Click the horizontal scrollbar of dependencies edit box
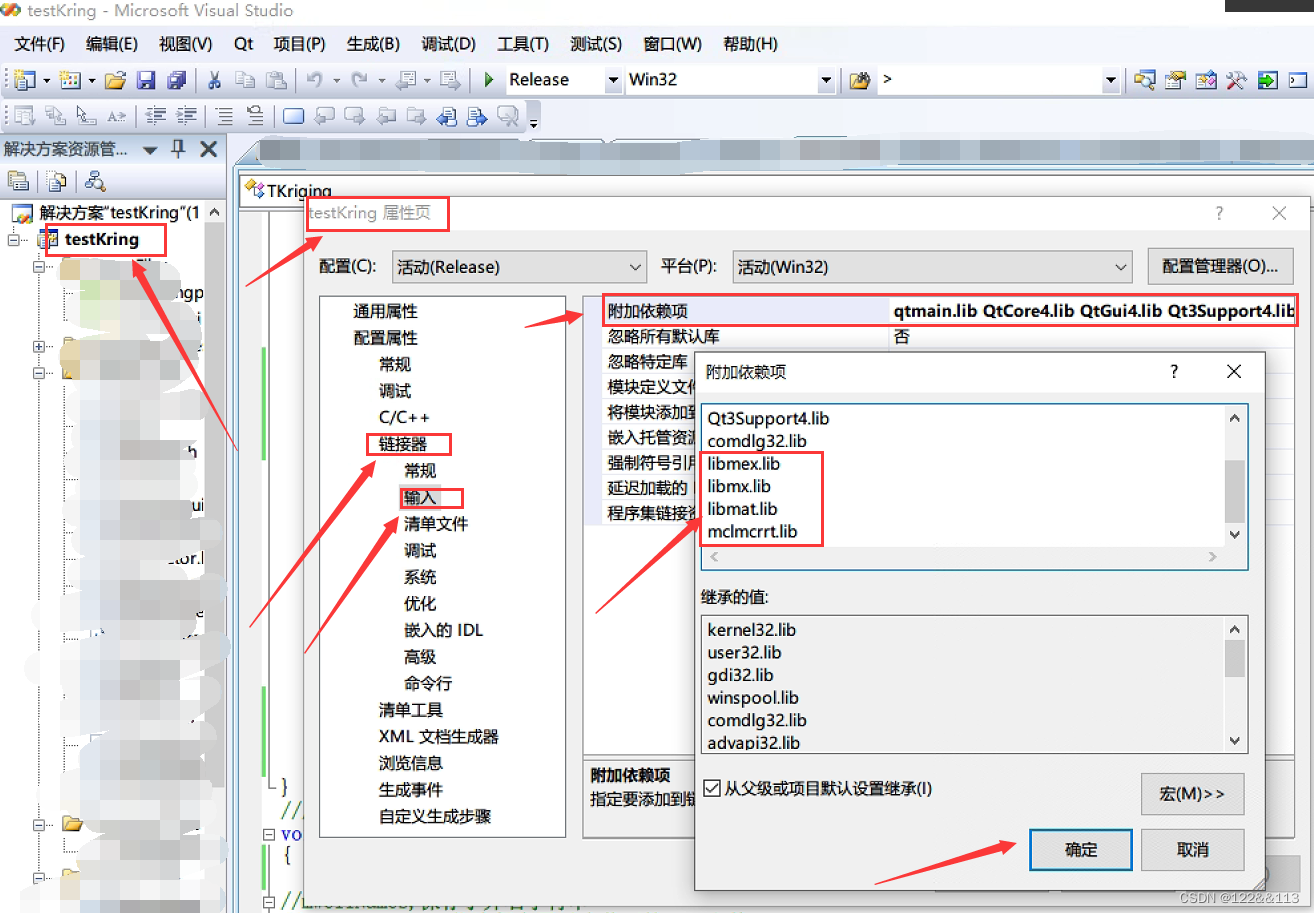Screen dimensions: 1314x913 964,557
